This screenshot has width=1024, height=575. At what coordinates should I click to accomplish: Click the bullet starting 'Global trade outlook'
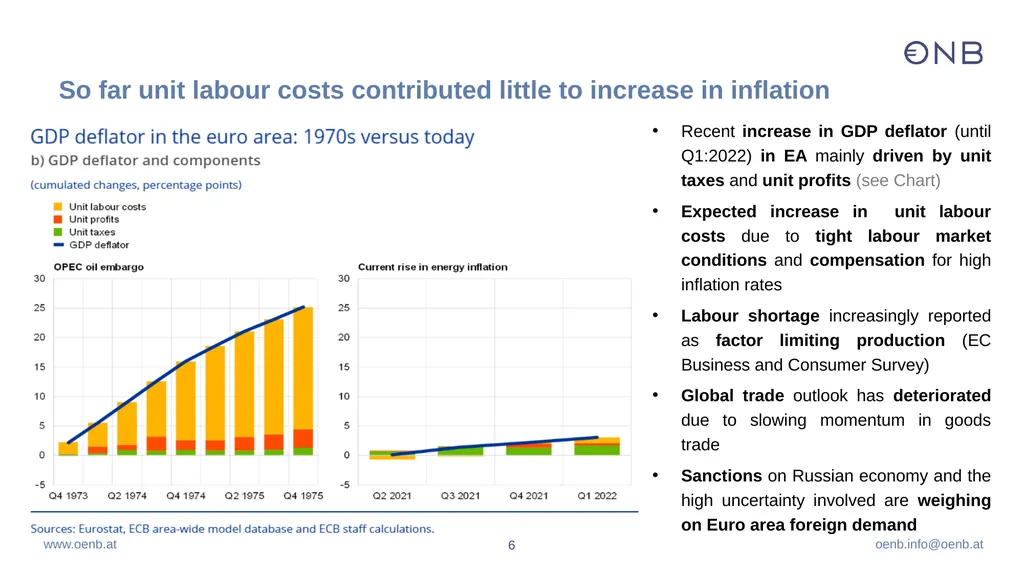click(x=835, y=420)
